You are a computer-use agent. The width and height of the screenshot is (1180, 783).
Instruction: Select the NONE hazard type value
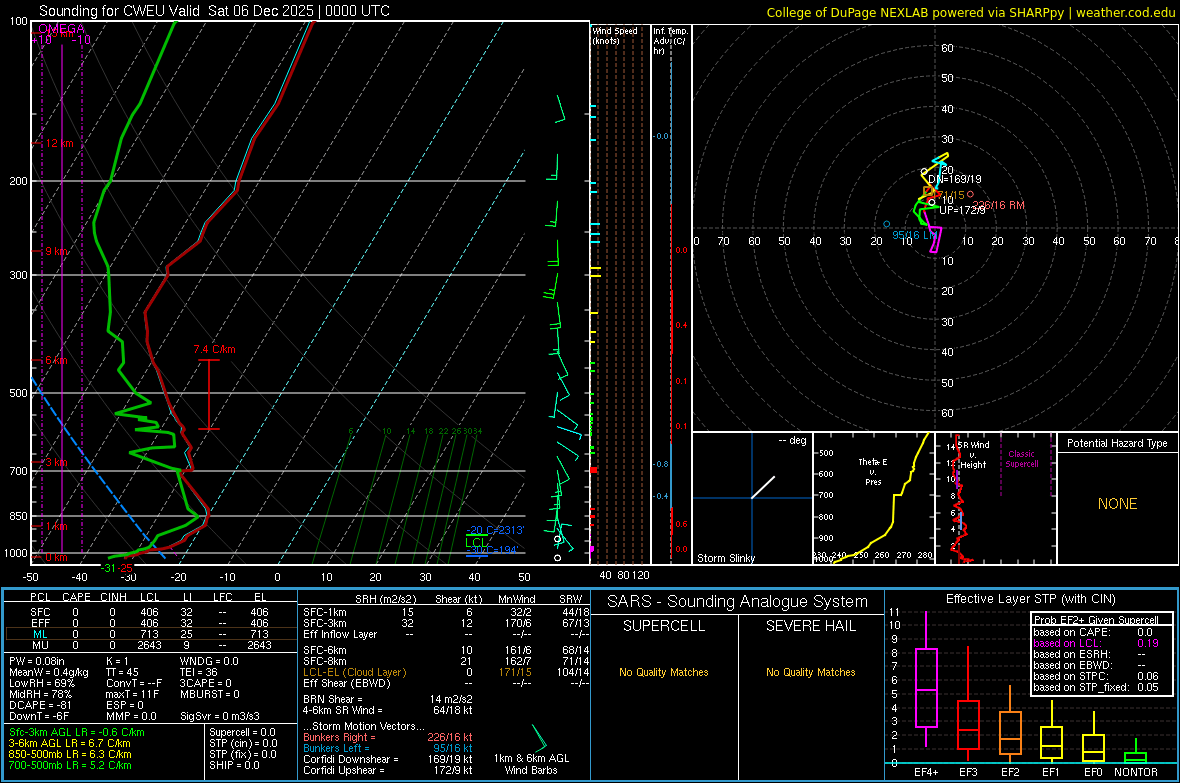(x=1117, y=504)
